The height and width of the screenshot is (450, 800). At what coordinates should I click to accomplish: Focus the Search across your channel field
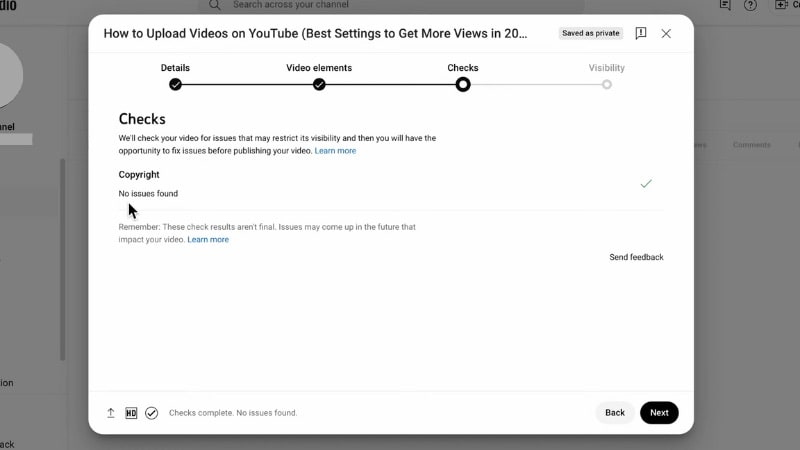pyautogui.click(x=391, y=5)
